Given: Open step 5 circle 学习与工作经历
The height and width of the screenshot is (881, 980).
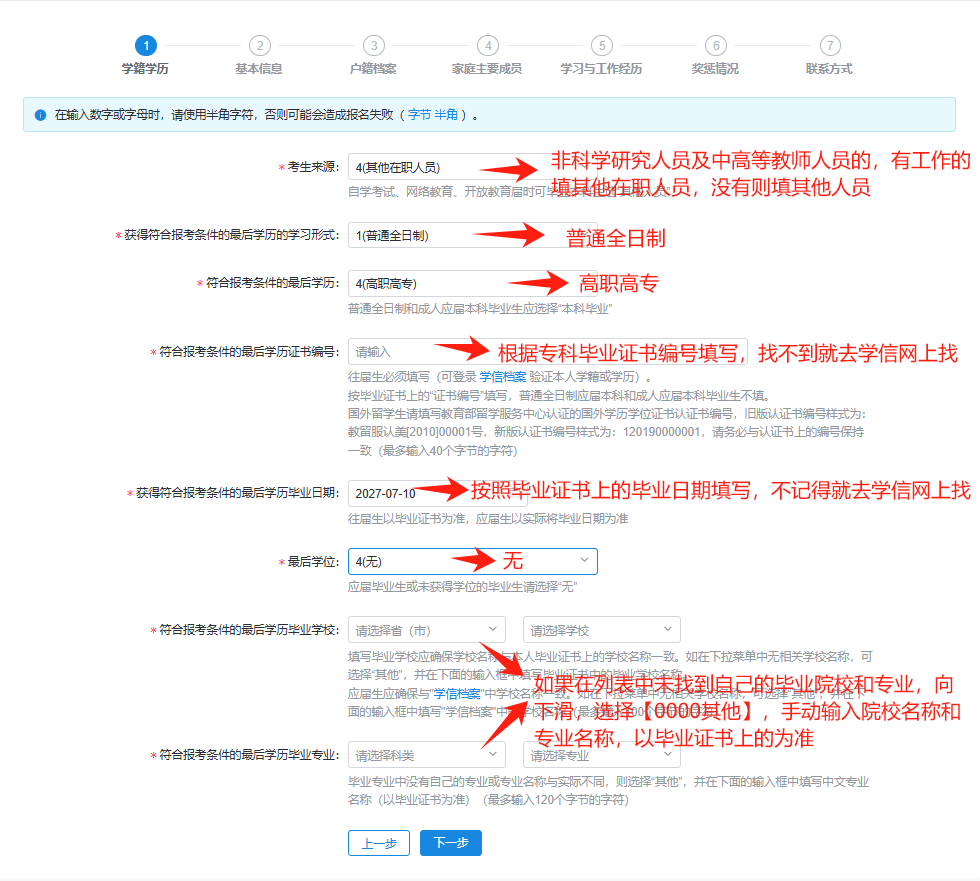Looking at the screenshot, I should pos(602,46).
